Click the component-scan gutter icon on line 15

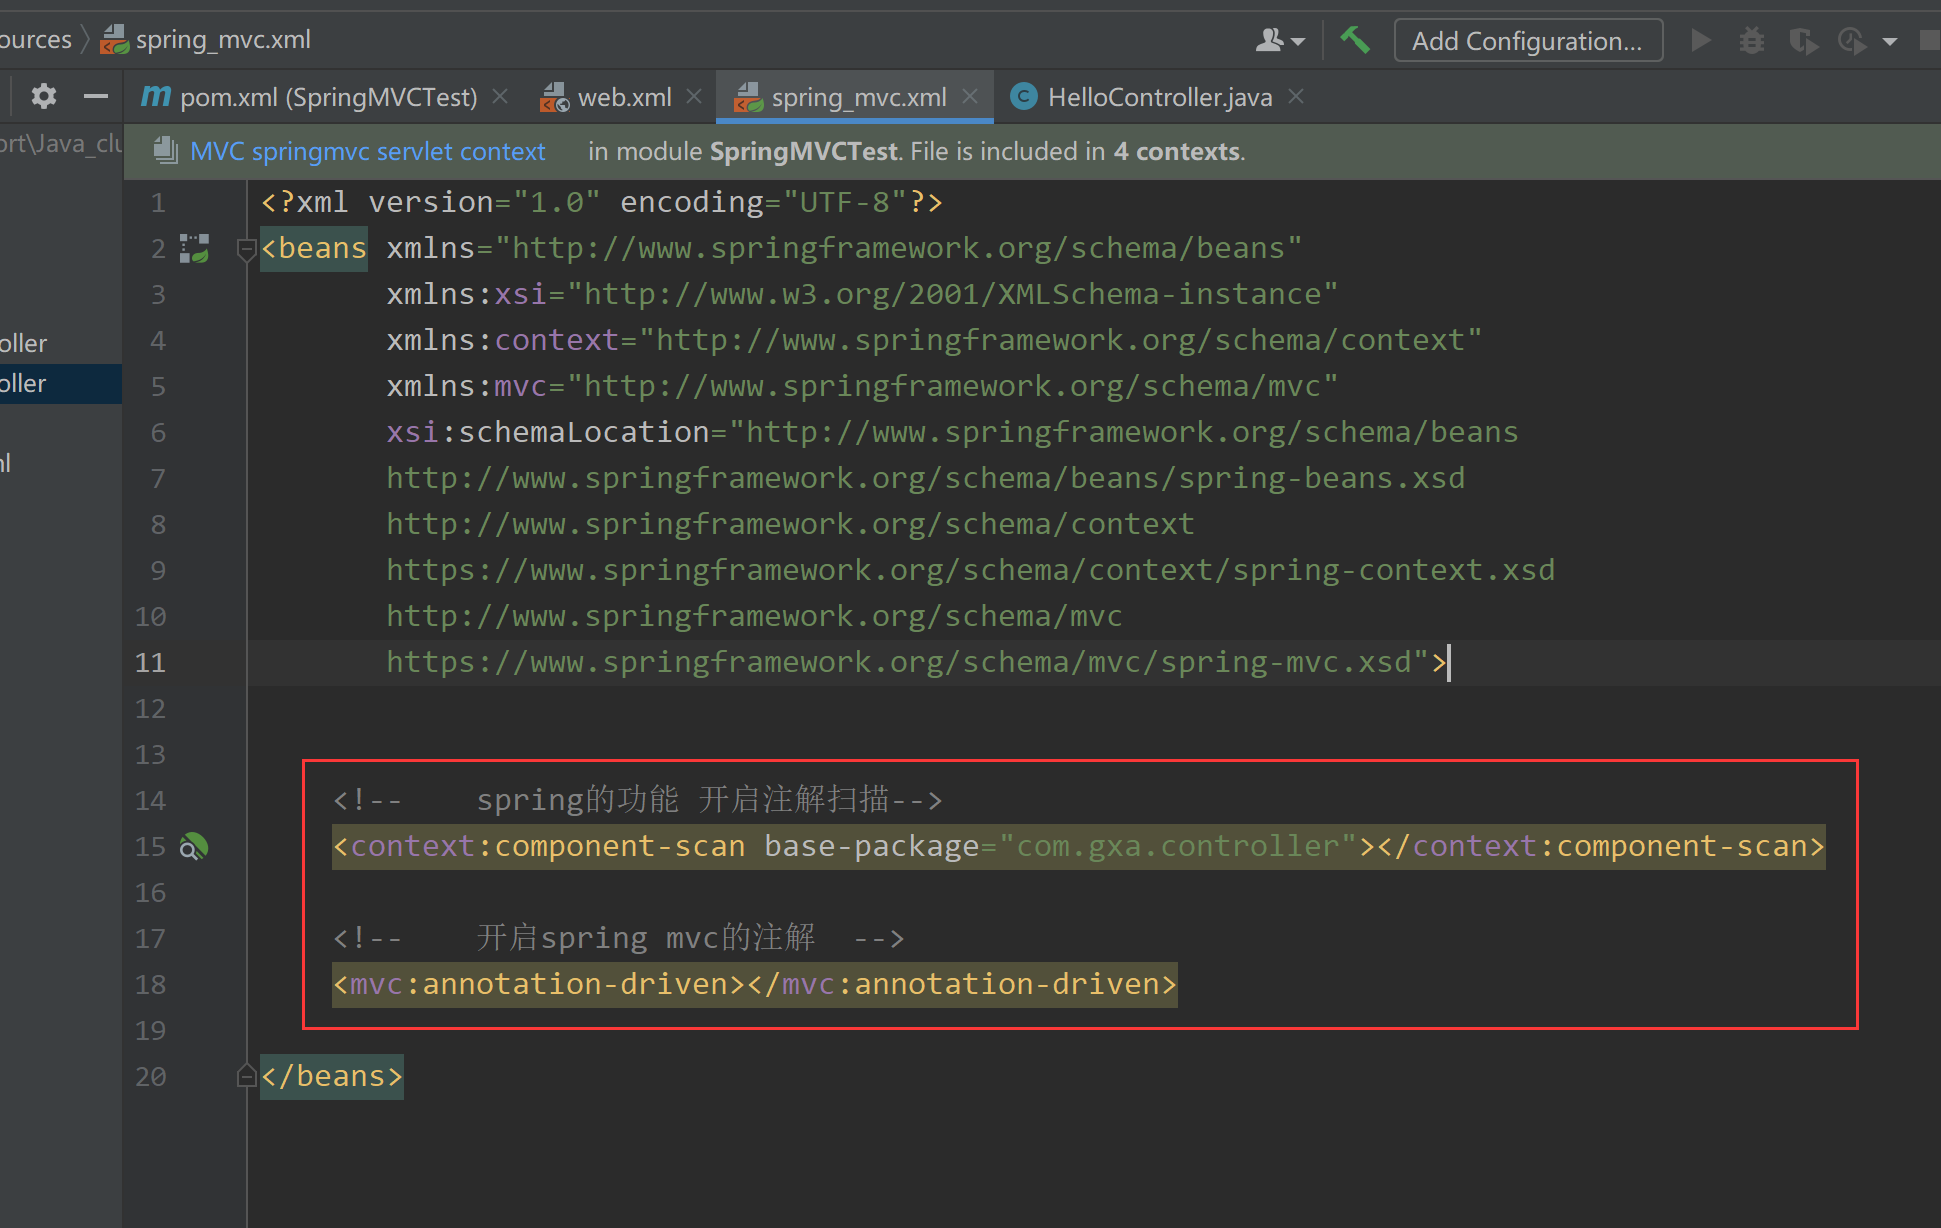(193, 847)
